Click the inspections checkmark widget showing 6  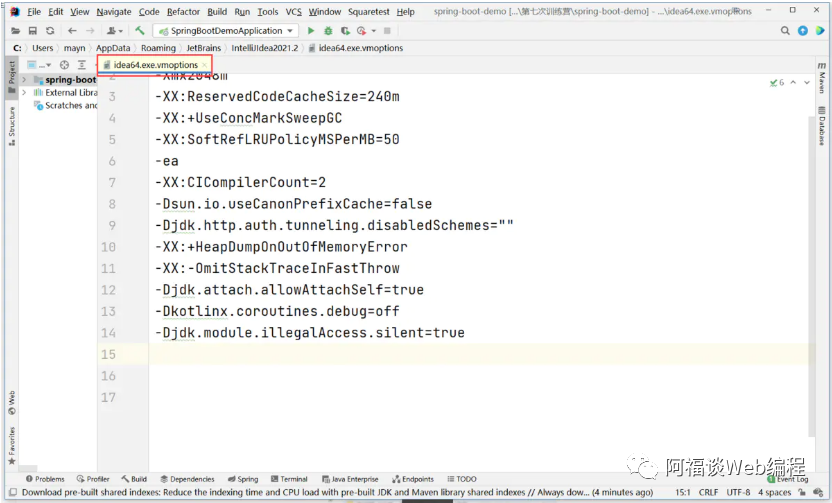[777, 82]
